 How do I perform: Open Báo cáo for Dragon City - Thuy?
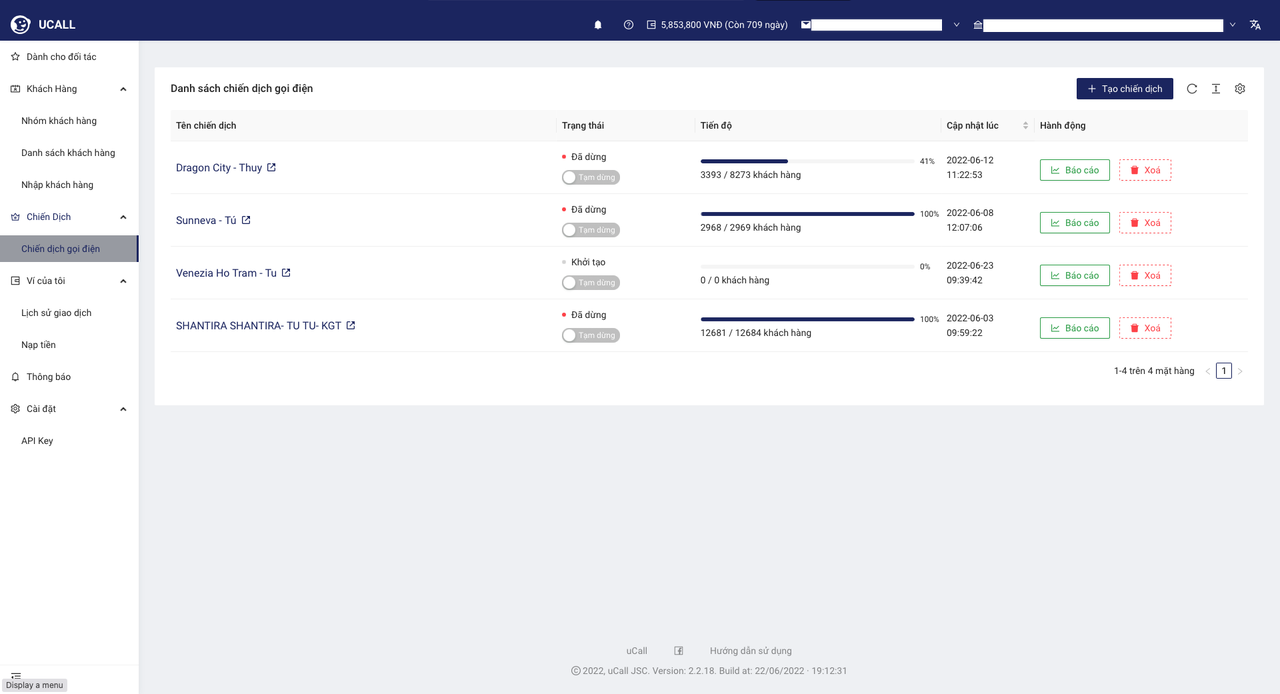coord(1075,170)
